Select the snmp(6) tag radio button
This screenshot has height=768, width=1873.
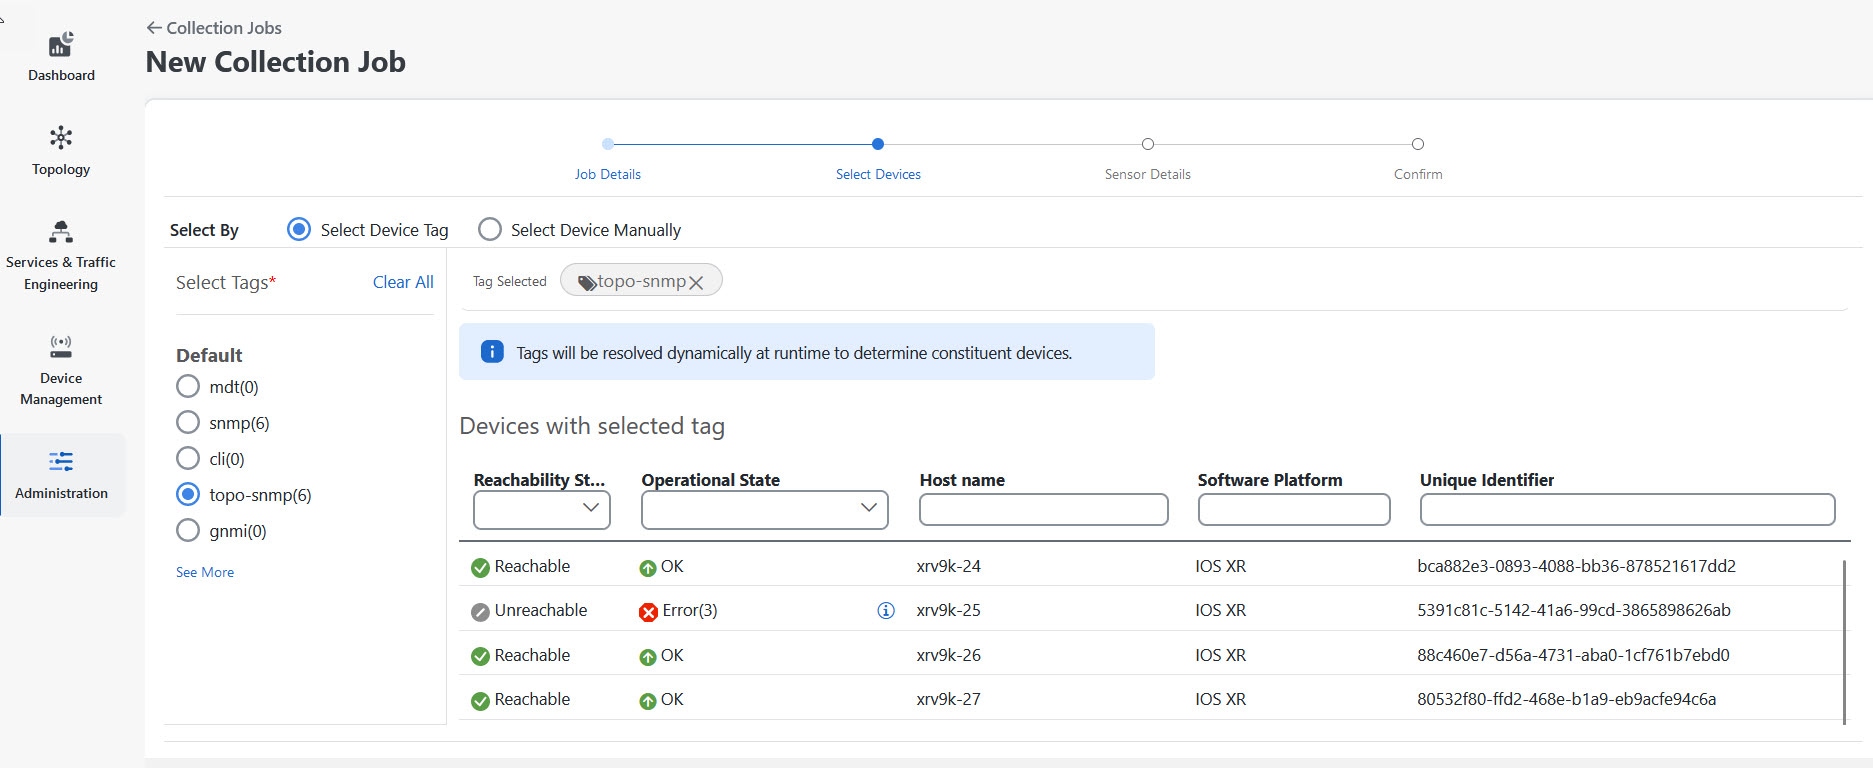[x=188, y=423]
